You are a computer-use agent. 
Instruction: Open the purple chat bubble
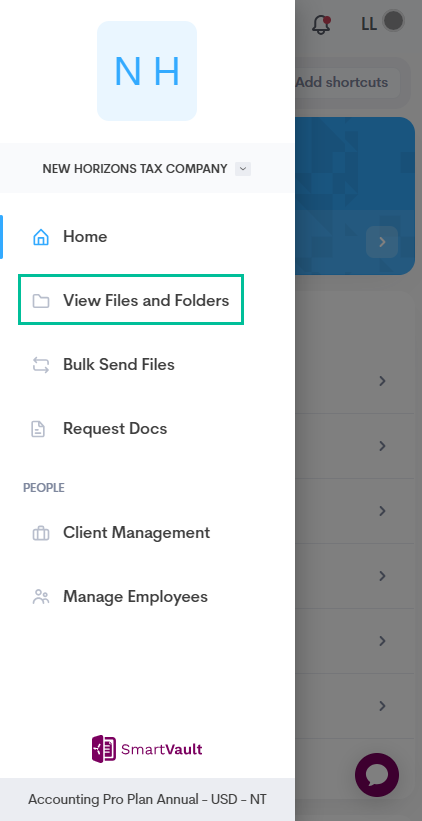point(377,775)
